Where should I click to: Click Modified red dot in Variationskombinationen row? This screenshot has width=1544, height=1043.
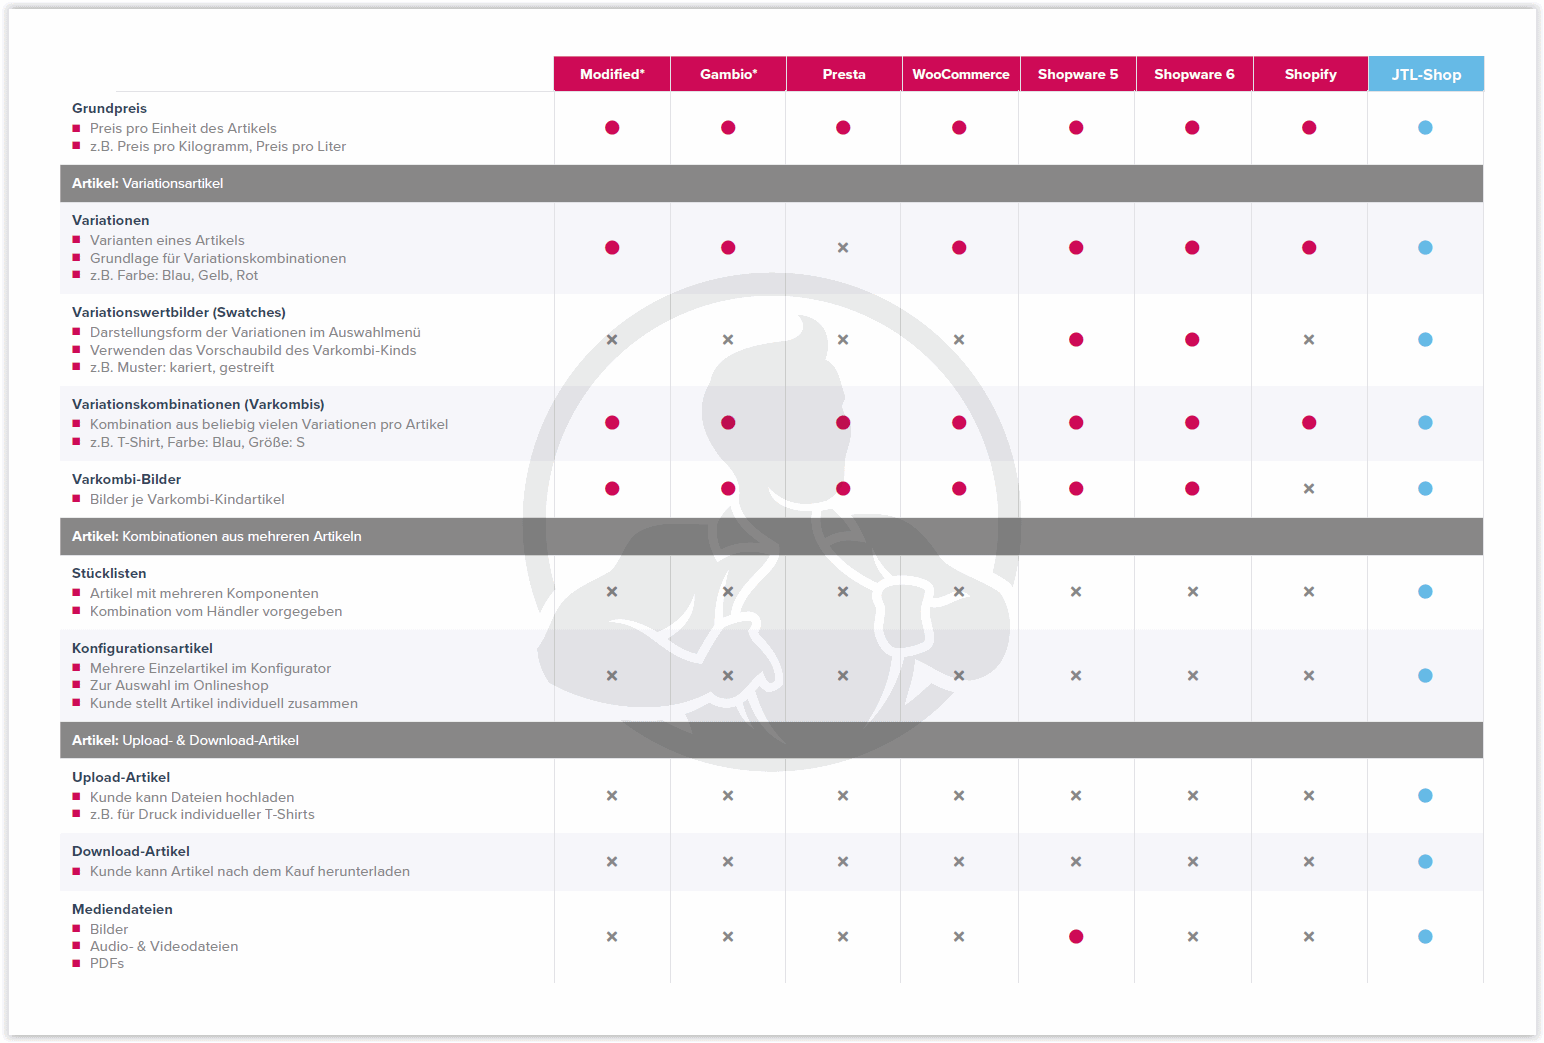click(x=612, y=423)
